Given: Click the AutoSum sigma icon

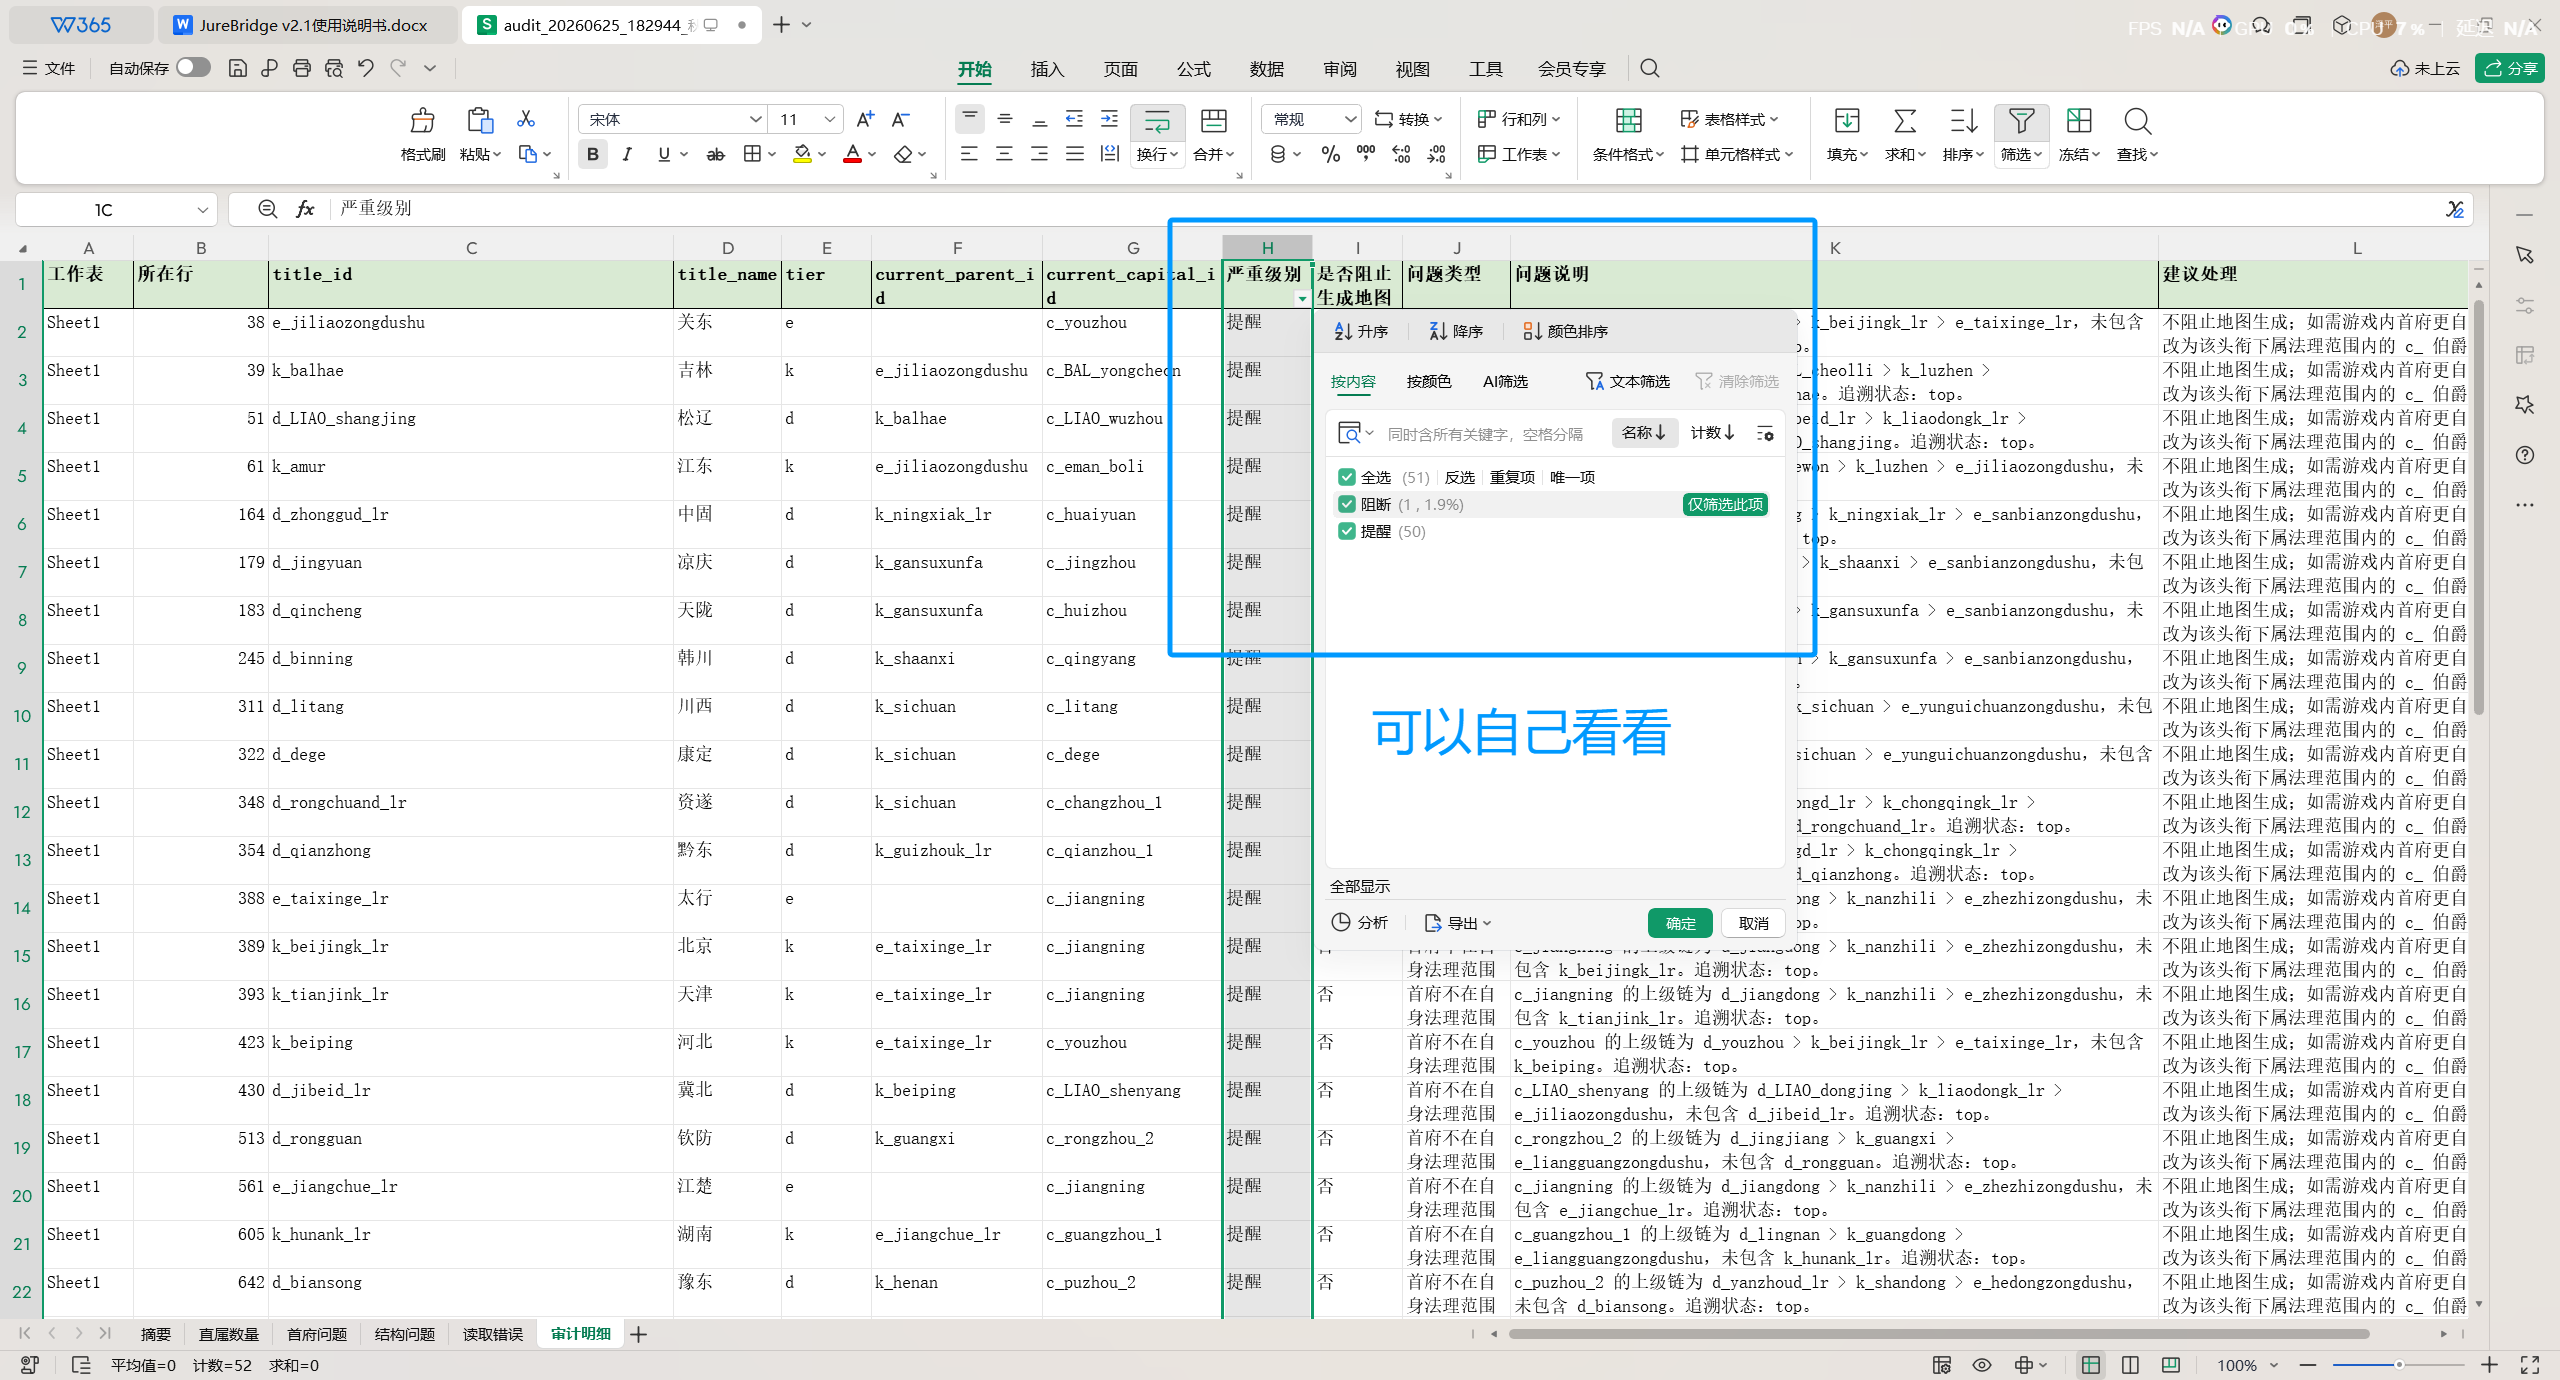Looking at the screenshot, I should click(1905, 121).
